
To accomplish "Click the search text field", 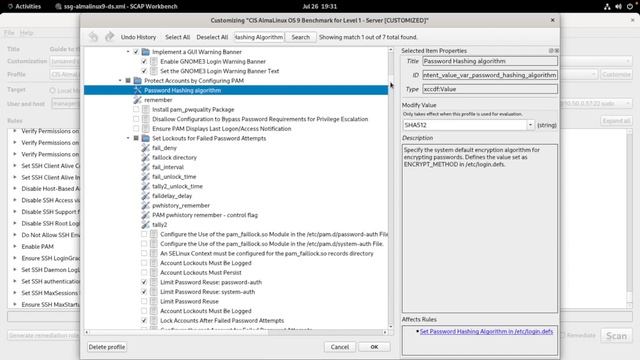I will click(x=259, y=37).
